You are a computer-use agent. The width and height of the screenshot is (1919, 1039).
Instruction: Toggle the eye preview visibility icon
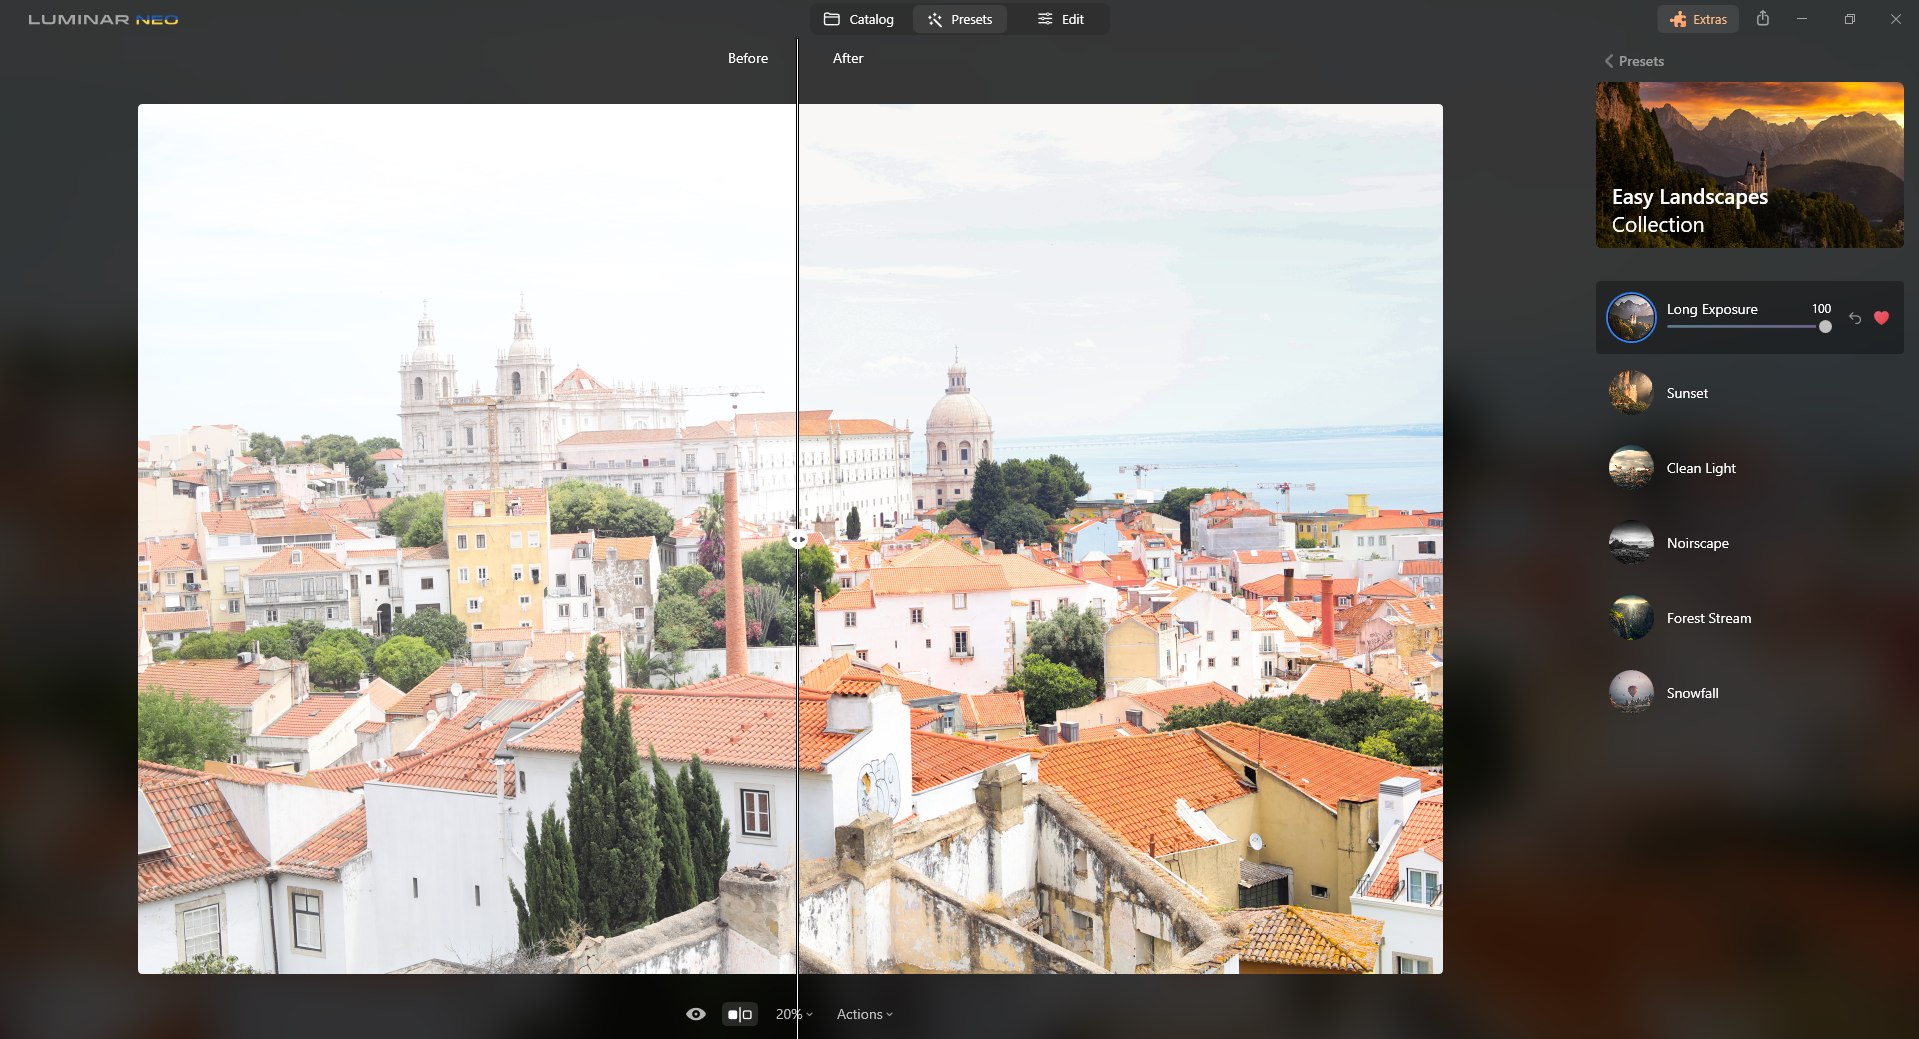click(x=696, y=1014)
